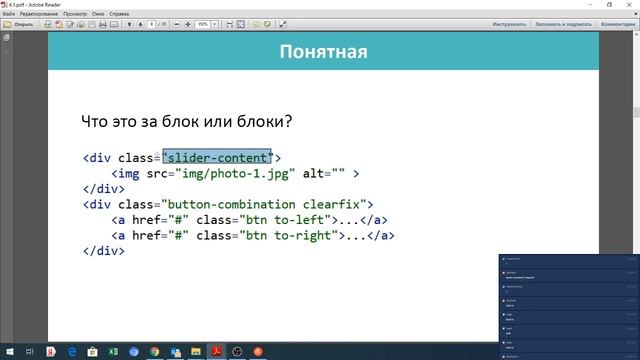The width and height of the screenshot is (640, 360).
Task: Expand the zoom level dropdown arrow
Action: 214,24
